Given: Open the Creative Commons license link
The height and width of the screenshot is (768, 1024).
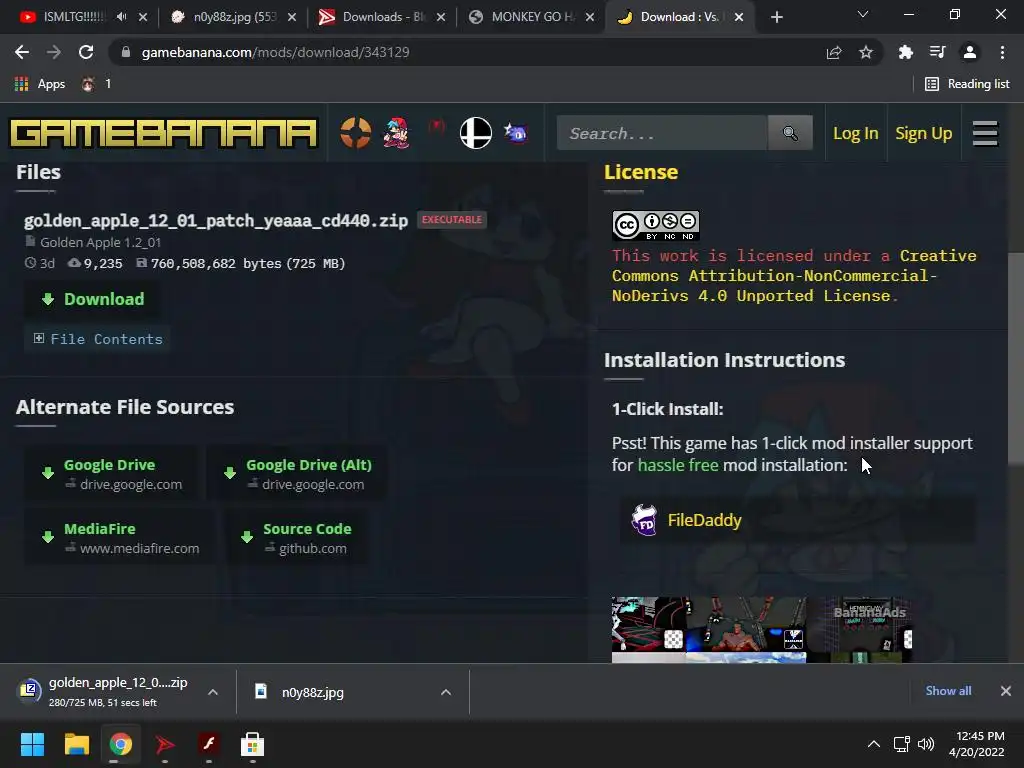Looking at the screenshot, I should click(x=793, y=276).
